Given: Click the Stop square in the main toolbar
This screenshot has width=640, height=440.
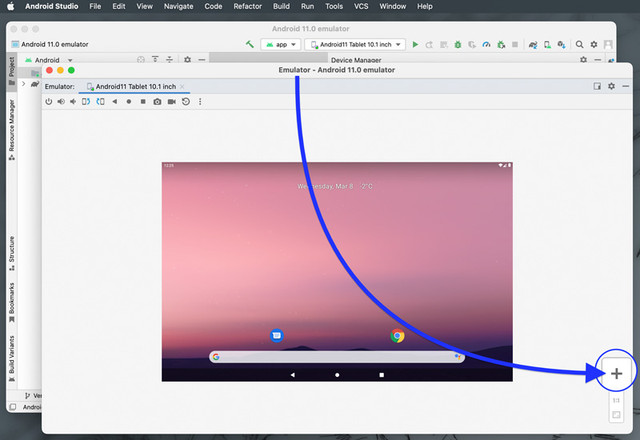Looking at the screenshot, I should point(515,44).
